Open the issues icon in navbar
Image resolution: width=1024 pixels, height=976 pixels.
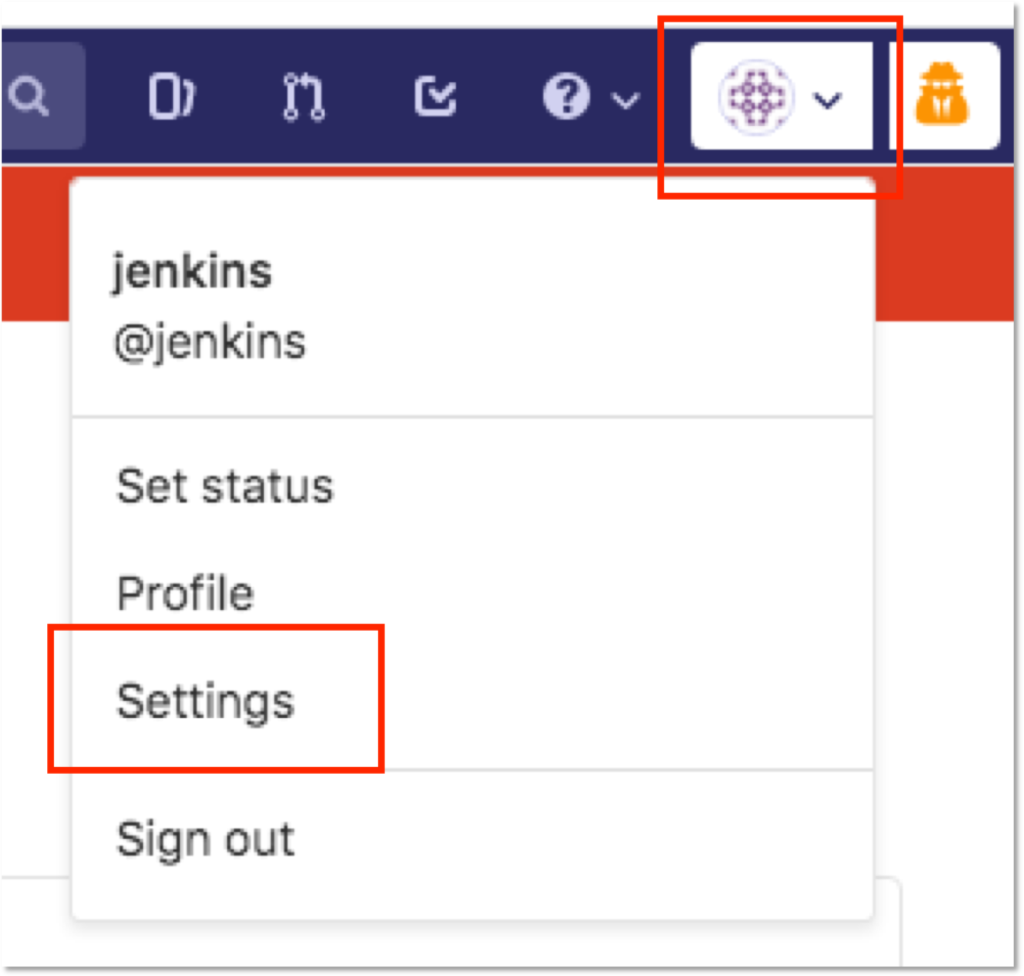(x=172, y=97)
